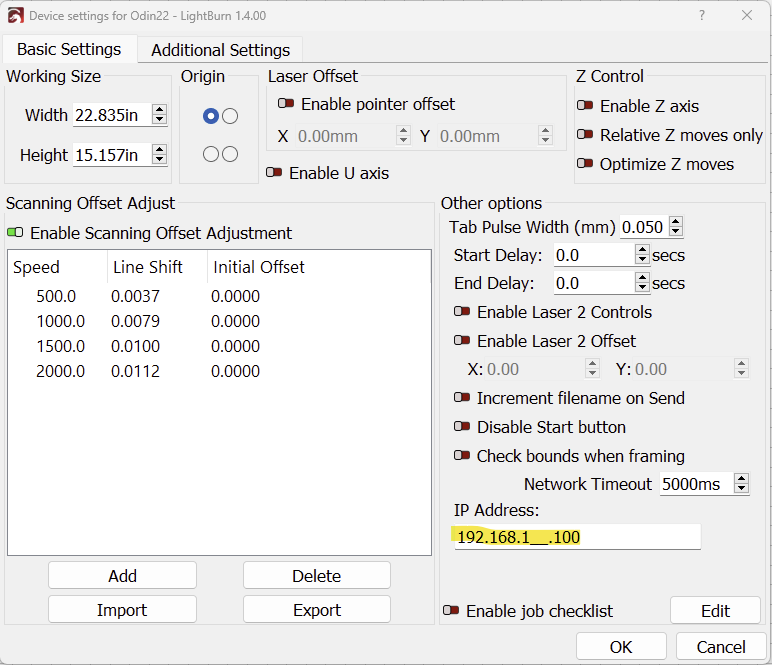Toggle Disable Start button option
This screenshot has width=772, height=665.
point(462,427)
